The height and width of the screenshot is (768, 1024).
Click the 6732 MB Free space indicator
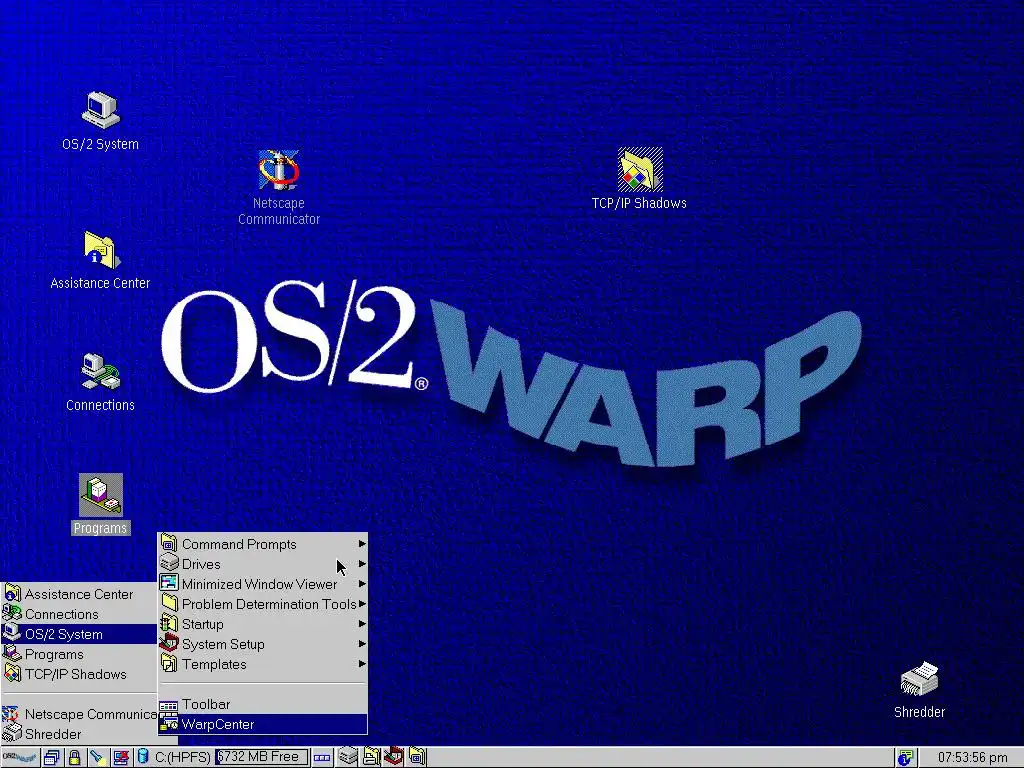pos(262,758)
